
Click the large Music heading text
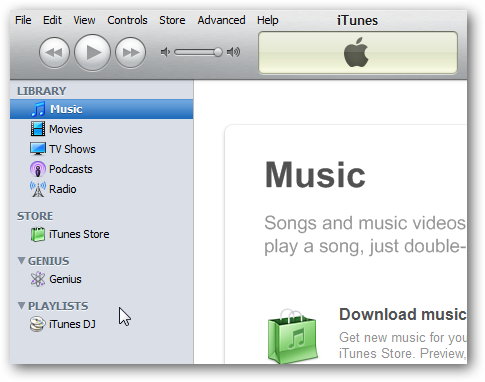point(315,175)
